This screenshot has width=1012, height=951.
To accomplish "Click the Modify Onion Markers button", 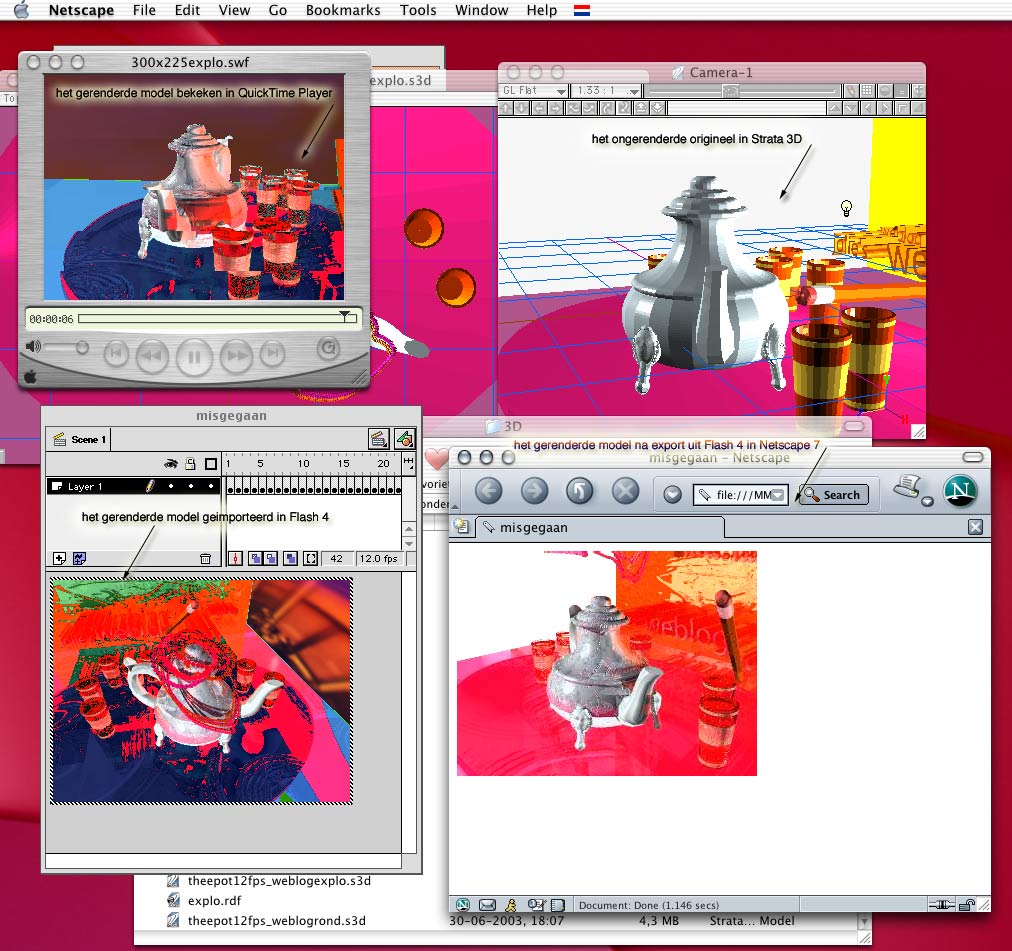I will click(x=310, y=558).
